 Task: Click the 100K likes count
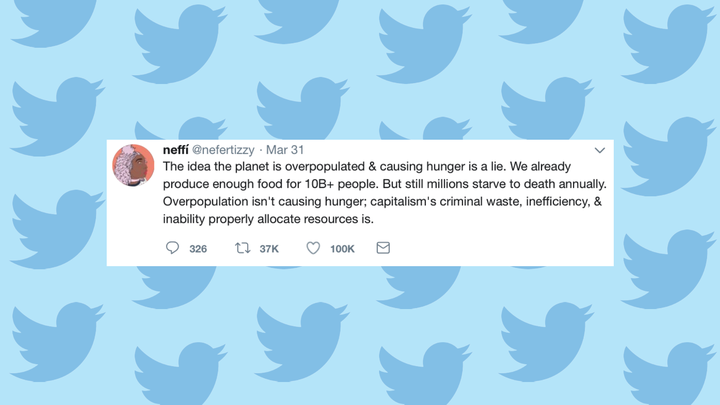click(x=342, y=249)
